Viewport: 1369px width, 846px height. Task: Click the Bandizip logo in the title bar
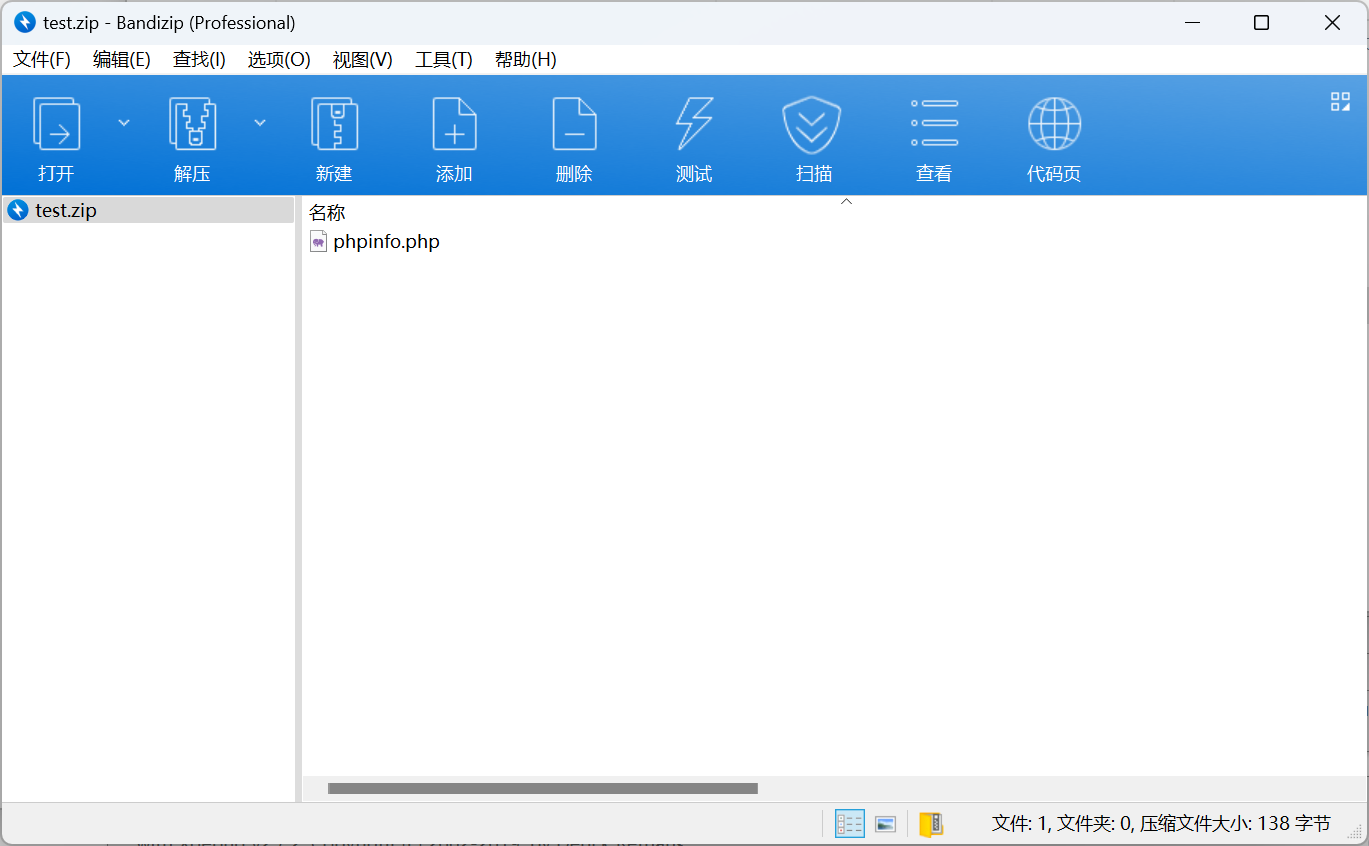(25, 22)
